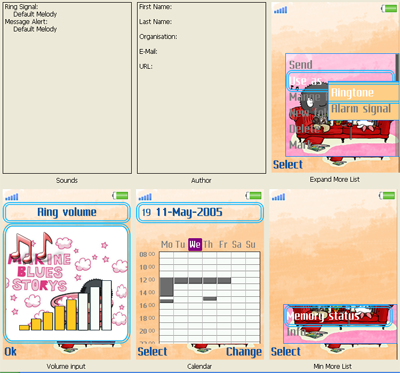Click the music notes icon in Volume input

point(31,246)
